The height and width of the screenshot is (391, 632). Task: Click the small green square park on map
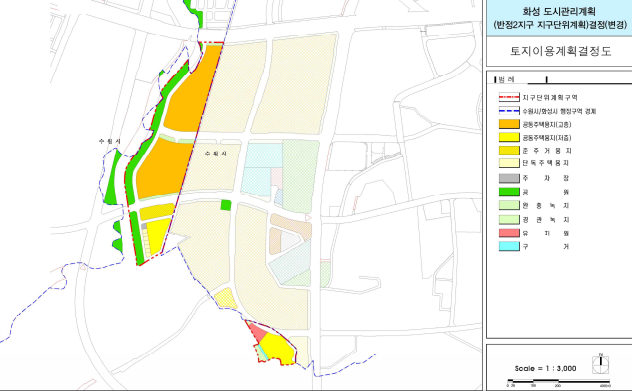click(226, 205)
